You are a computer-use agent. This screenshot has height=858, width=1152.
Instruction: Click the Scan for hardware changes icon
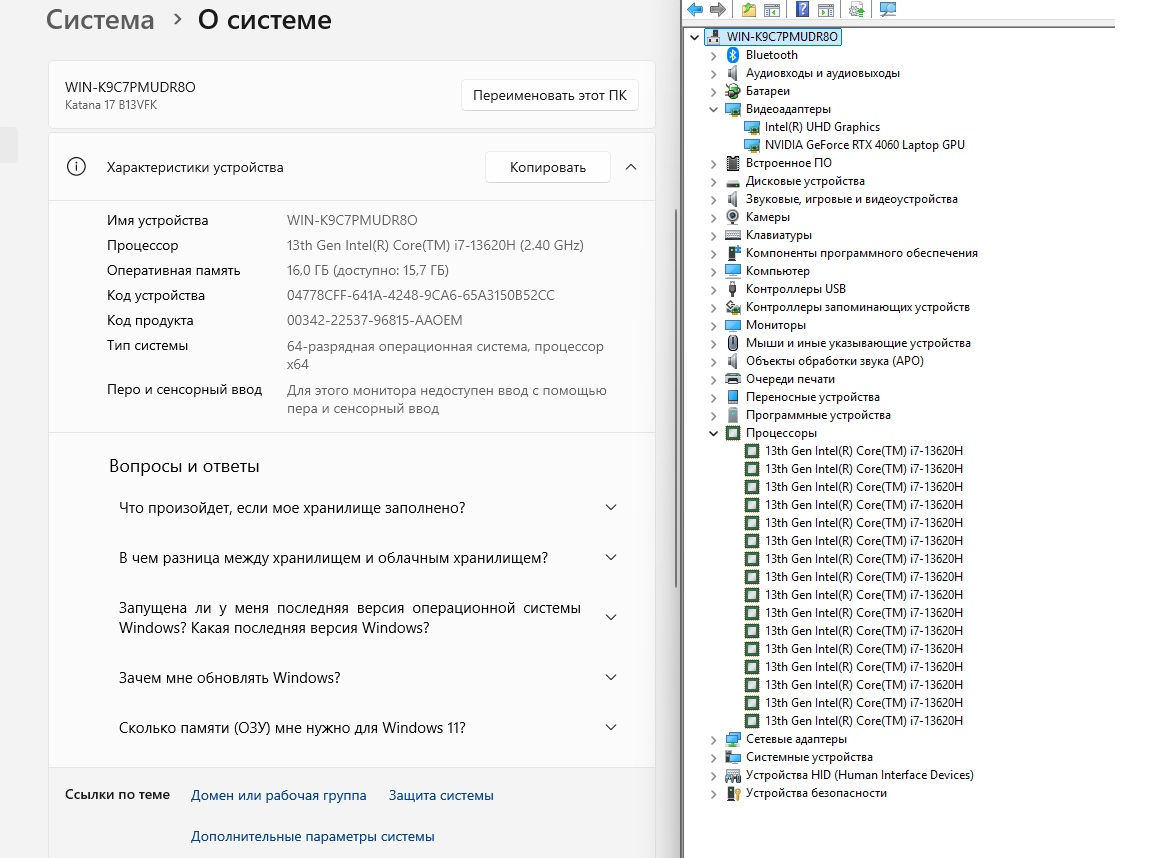887,10
